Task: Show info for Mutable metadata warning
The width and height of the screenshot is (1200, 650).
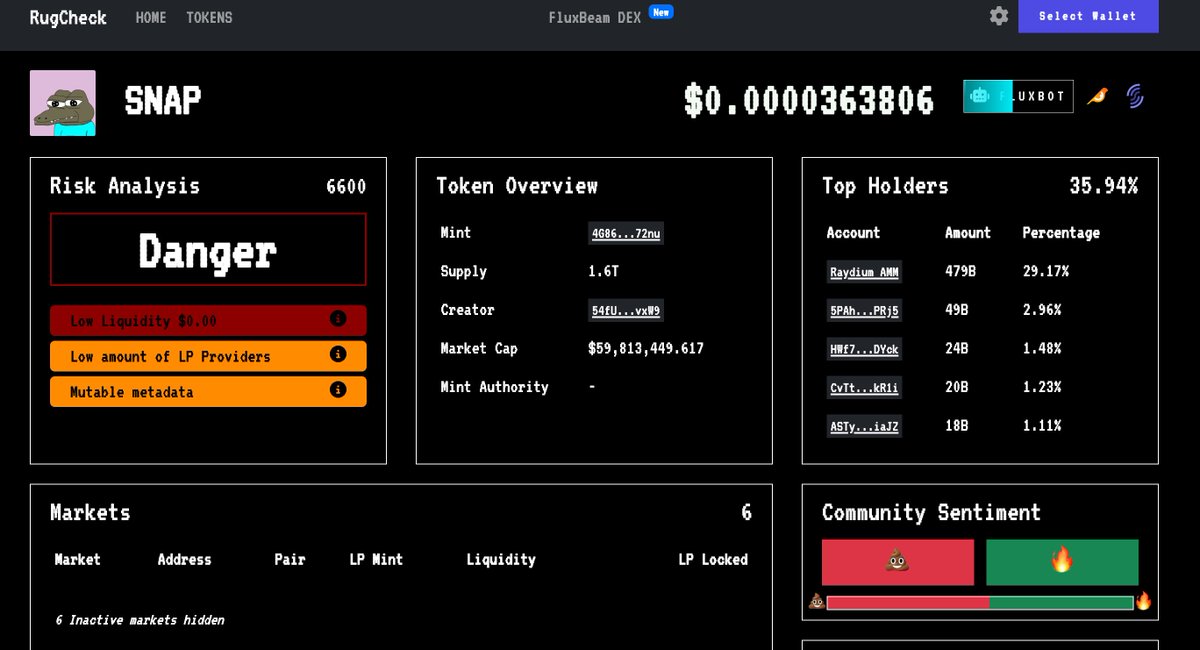Action: click(338, 390)
